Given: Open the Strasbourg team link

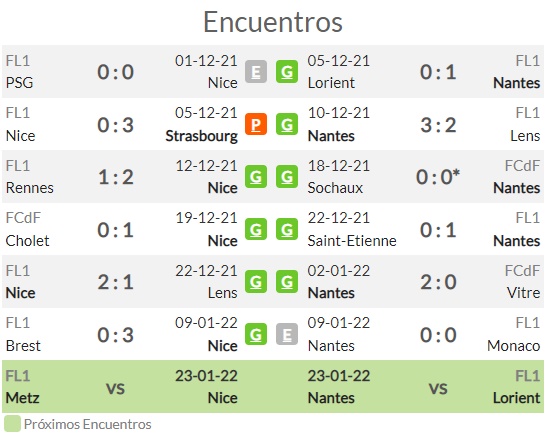Looking at the screenshot, I should pos(202,136).
